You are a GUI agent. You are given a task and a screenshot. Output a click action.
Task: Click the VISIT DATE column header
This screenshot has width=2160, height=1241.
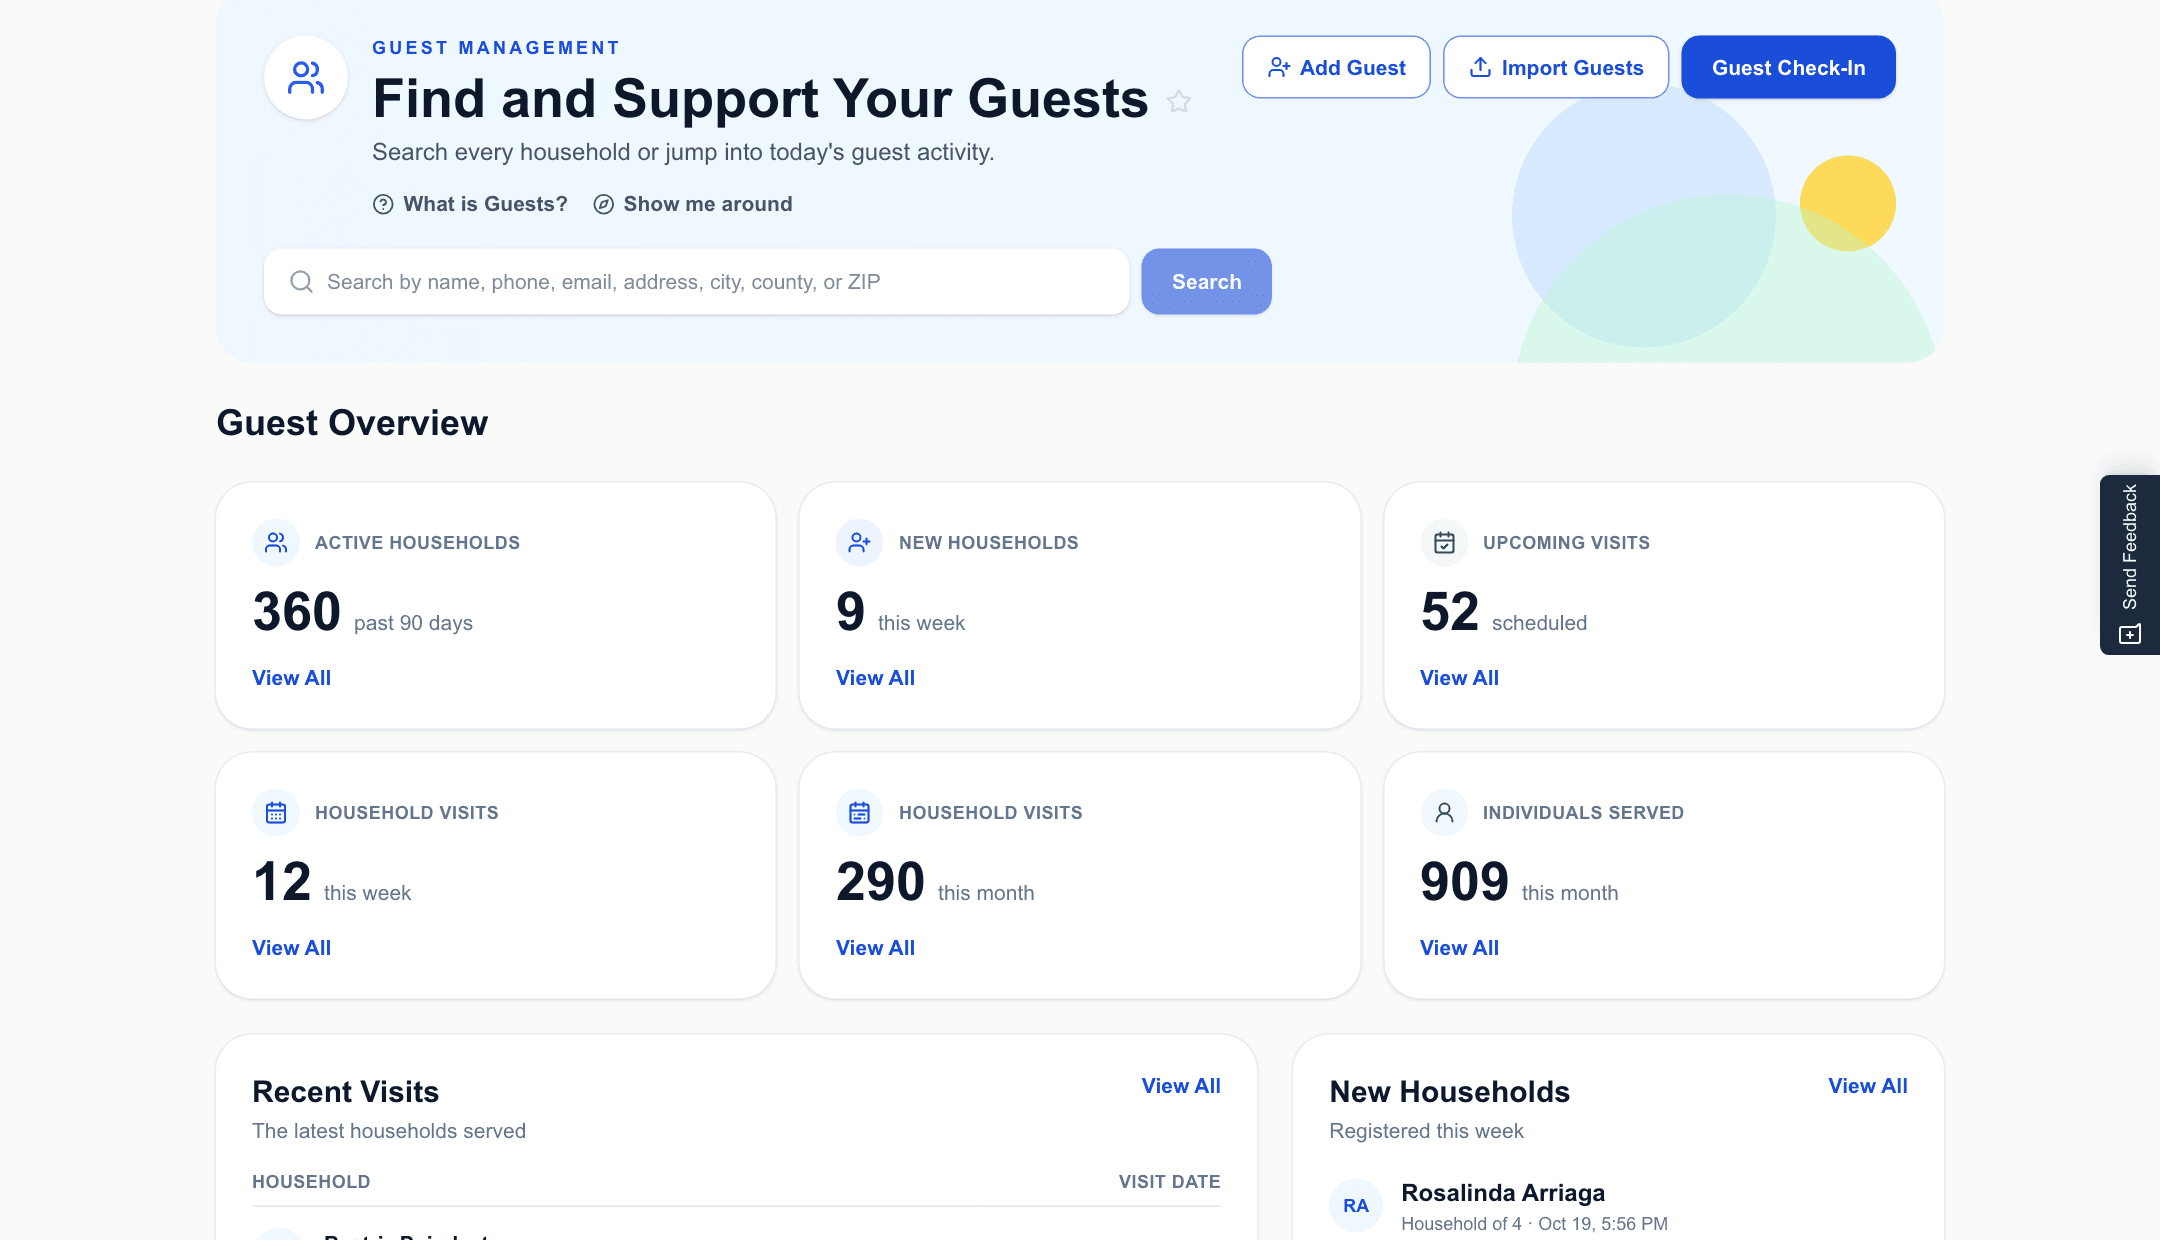1170,1182
